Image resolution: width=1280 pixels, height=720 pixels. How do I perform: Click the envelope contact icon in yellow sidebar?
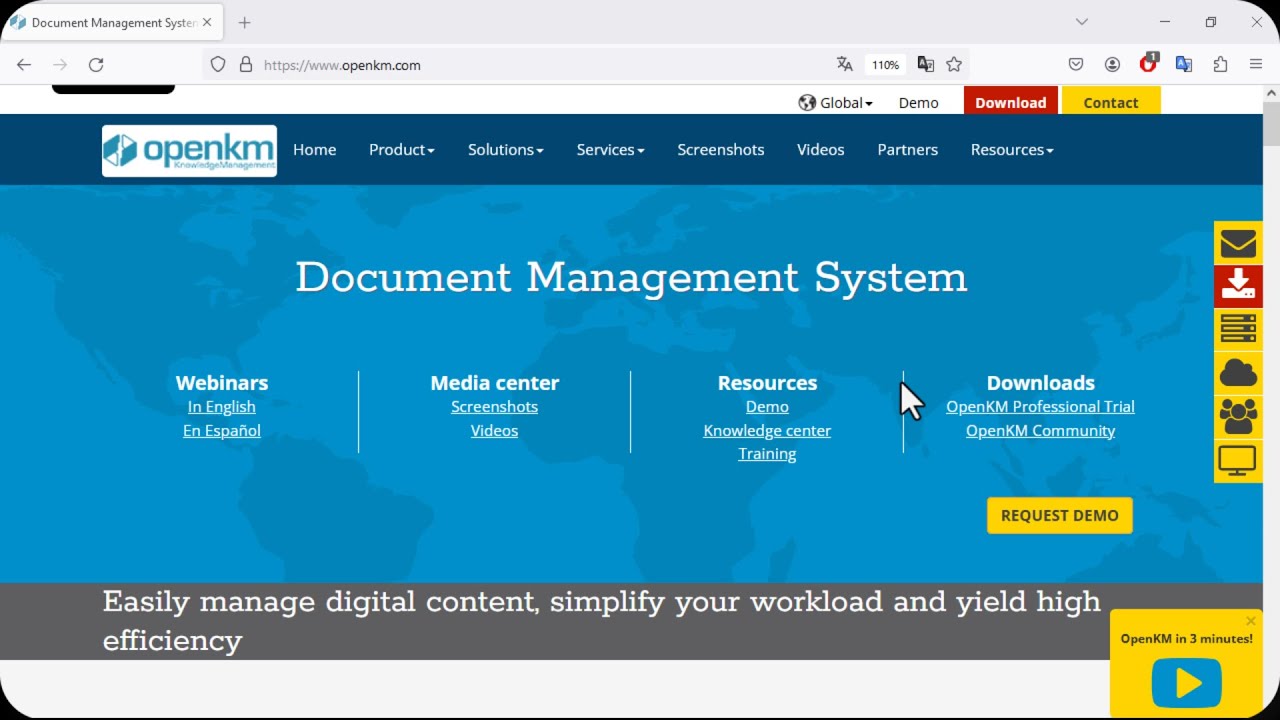tap(1238, 243)
